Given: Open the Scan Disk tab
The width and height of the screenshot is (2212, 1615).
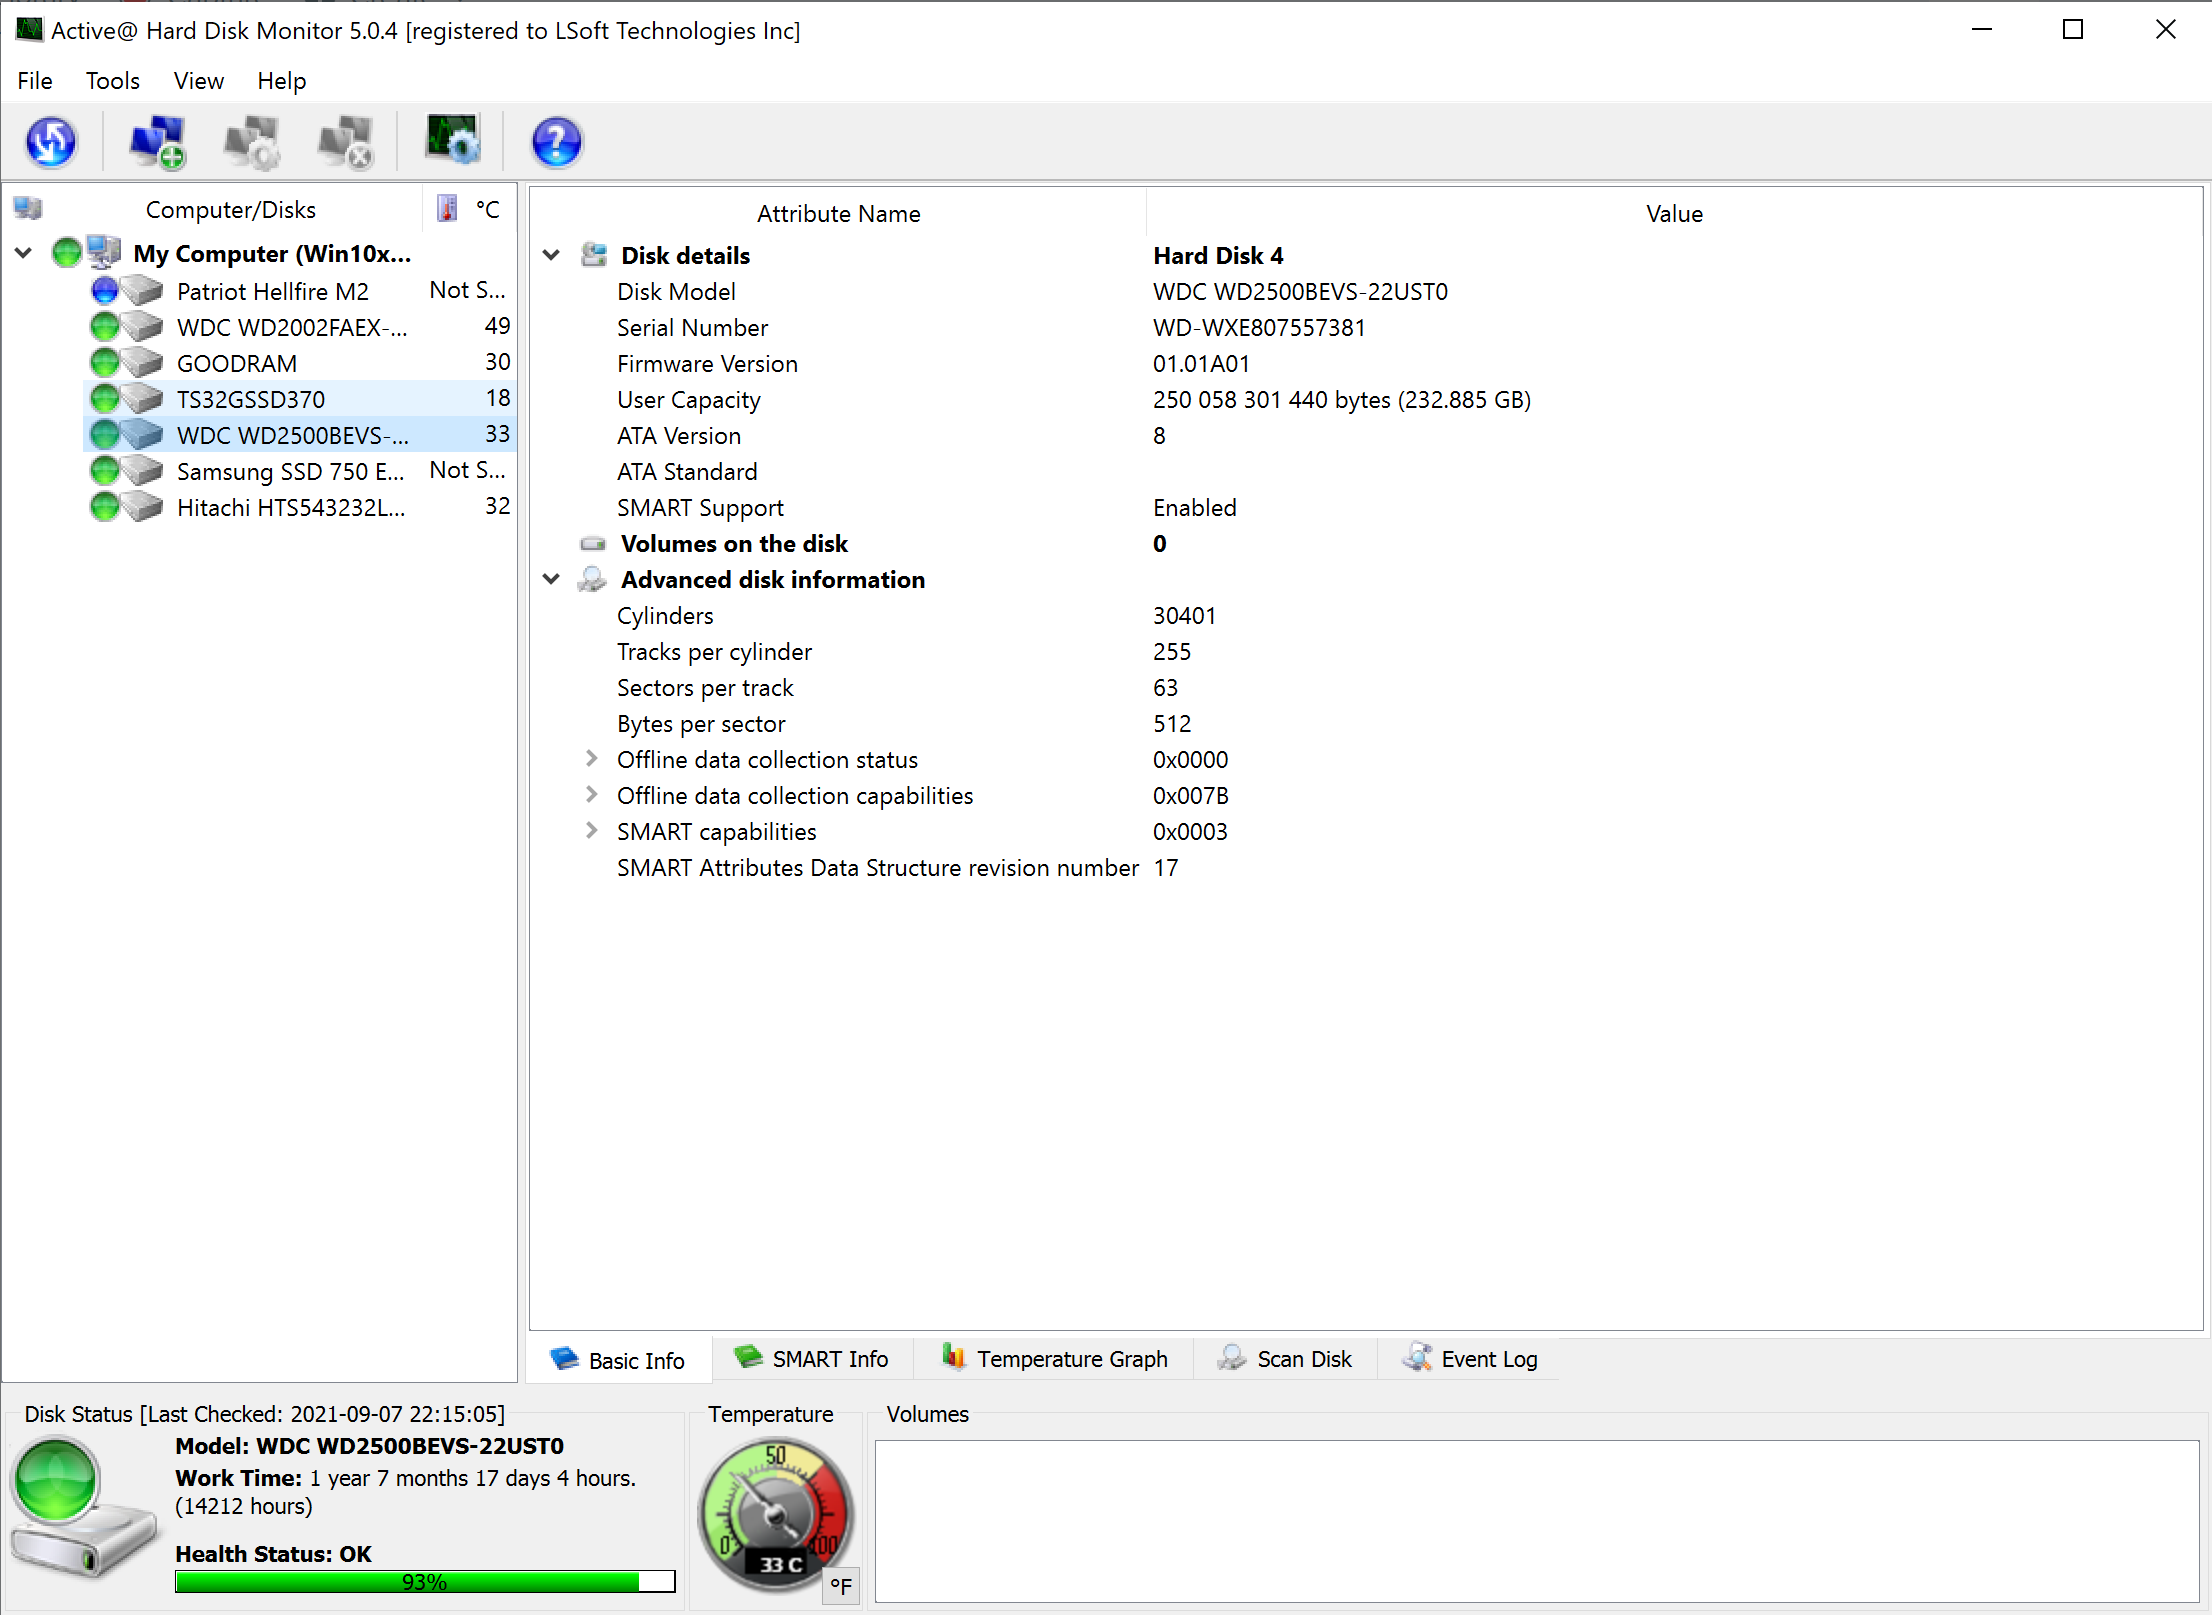Looking at the screenshot, I should pos(1285,1359).
